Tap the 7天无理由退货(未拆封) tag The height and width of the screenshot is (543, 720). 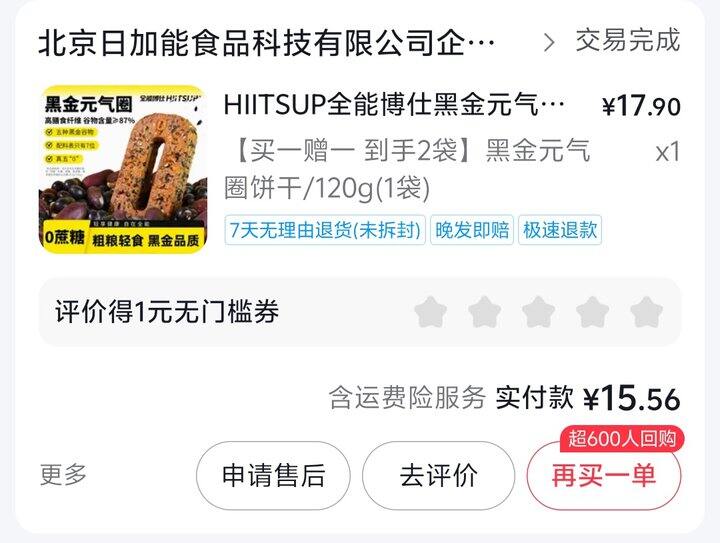click(x=325, y=230)
